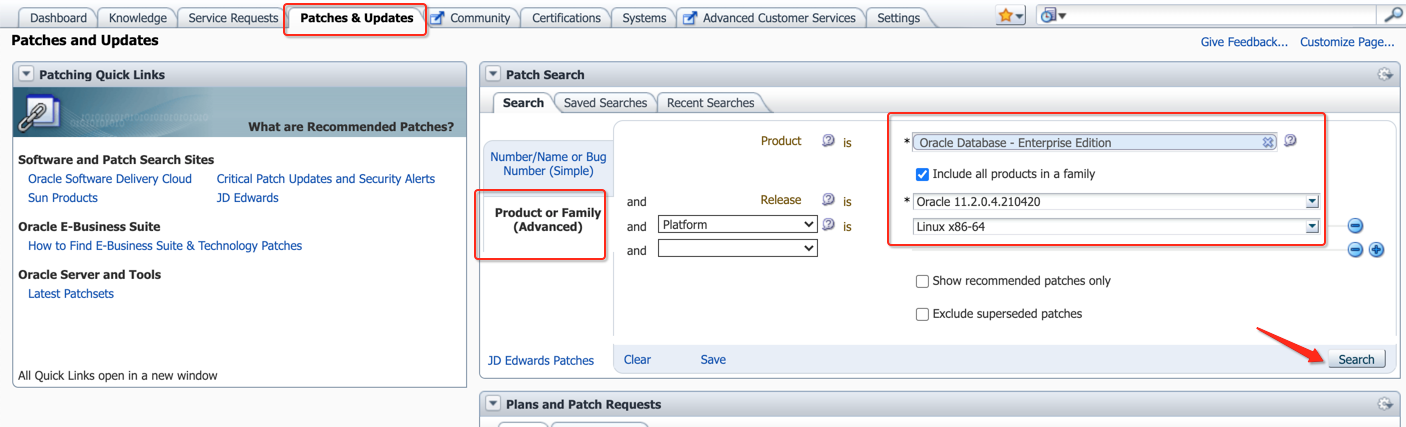The image size is (1406, 427).
Task: Add a new filter row with plus
Action: (1376, 249)
